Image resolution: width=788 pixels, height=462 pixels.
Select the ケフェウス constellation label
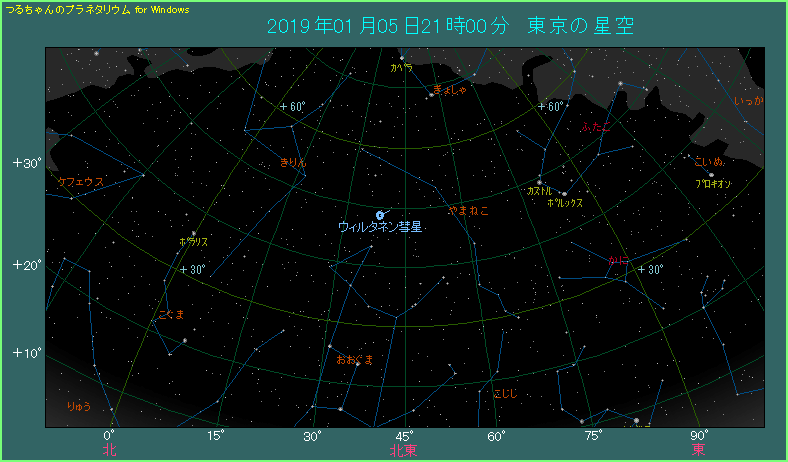pyautogui.click(x=80, y=181)
